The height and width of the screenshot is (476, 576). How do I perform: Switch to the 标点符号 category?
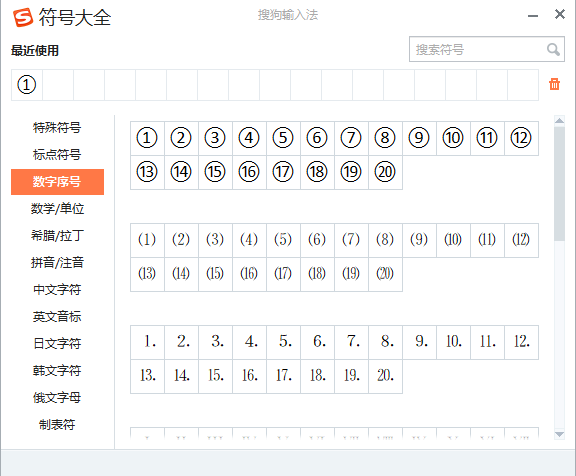tap(57, 155)
